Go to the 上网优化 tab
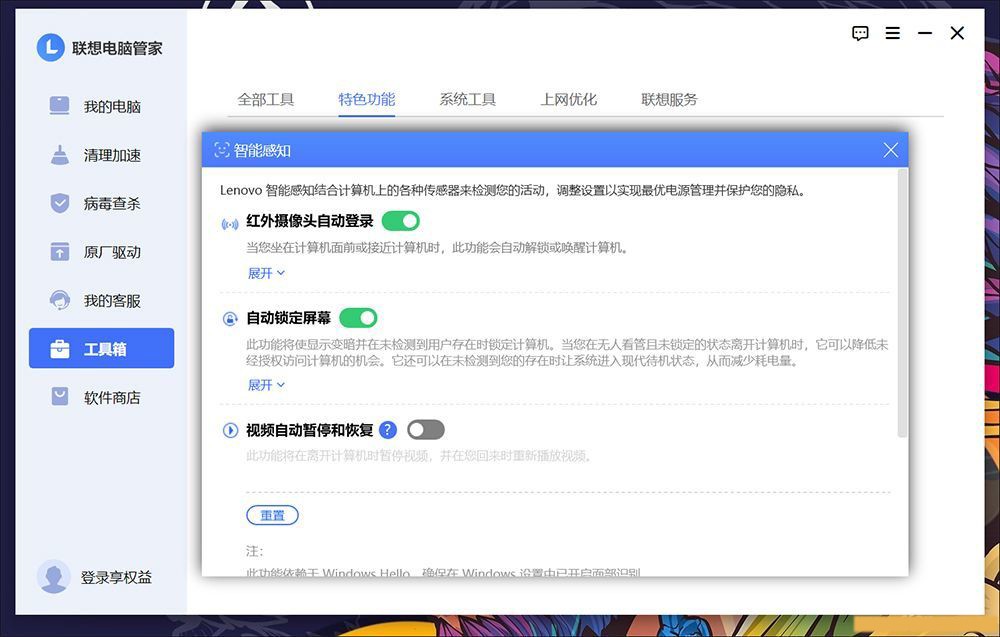Image resolution: width=1000 pixels, height=637 pixels. (x=568, y=99)
